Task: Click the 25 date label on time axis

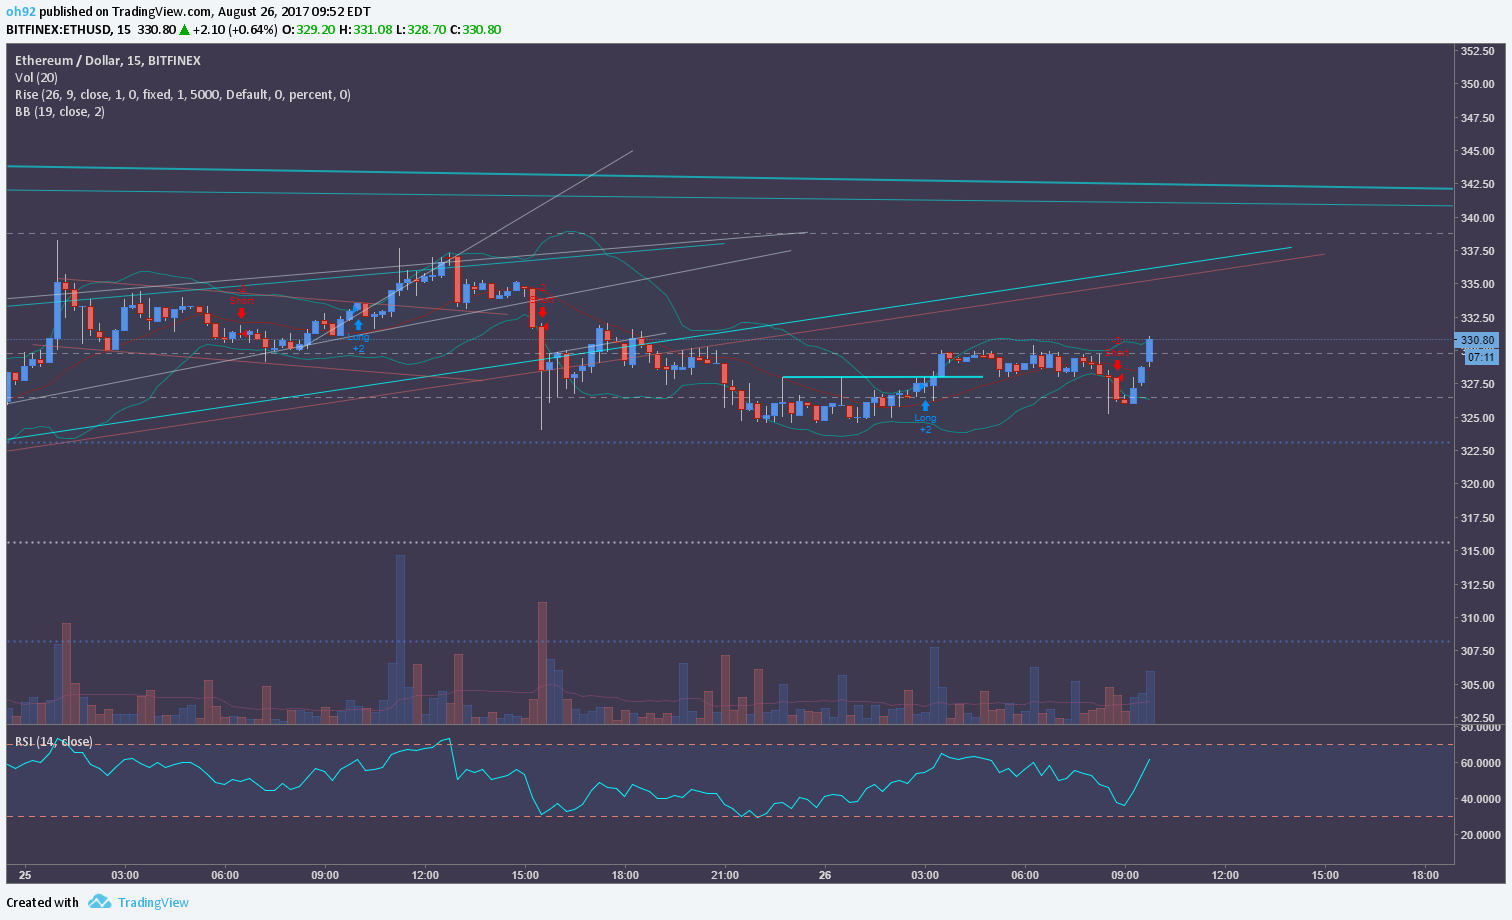Action: (25, 875)
